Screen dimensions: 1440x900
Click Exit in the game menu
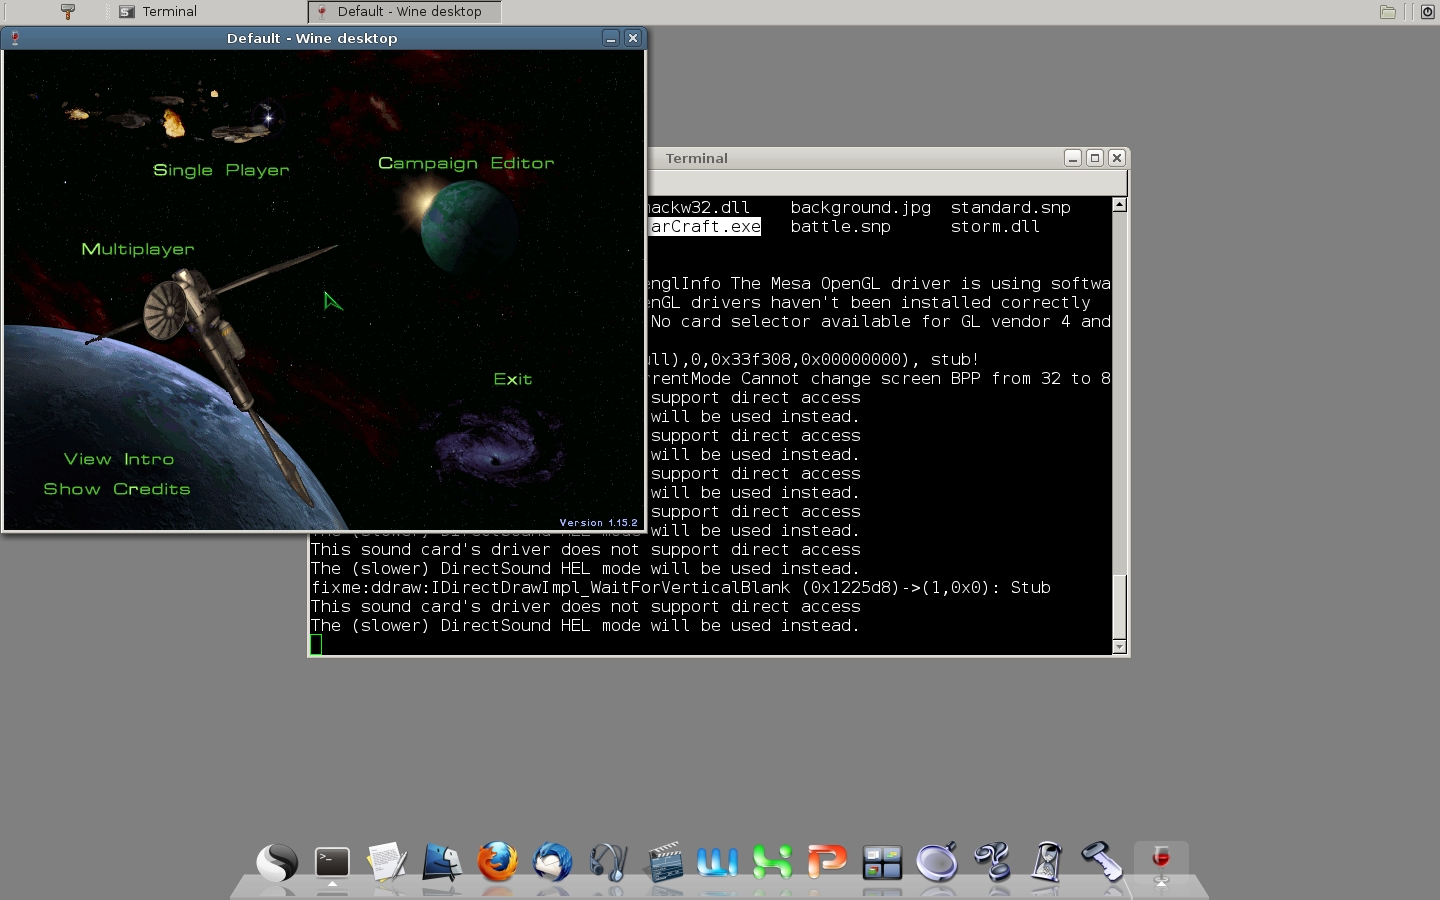point(513,379)
